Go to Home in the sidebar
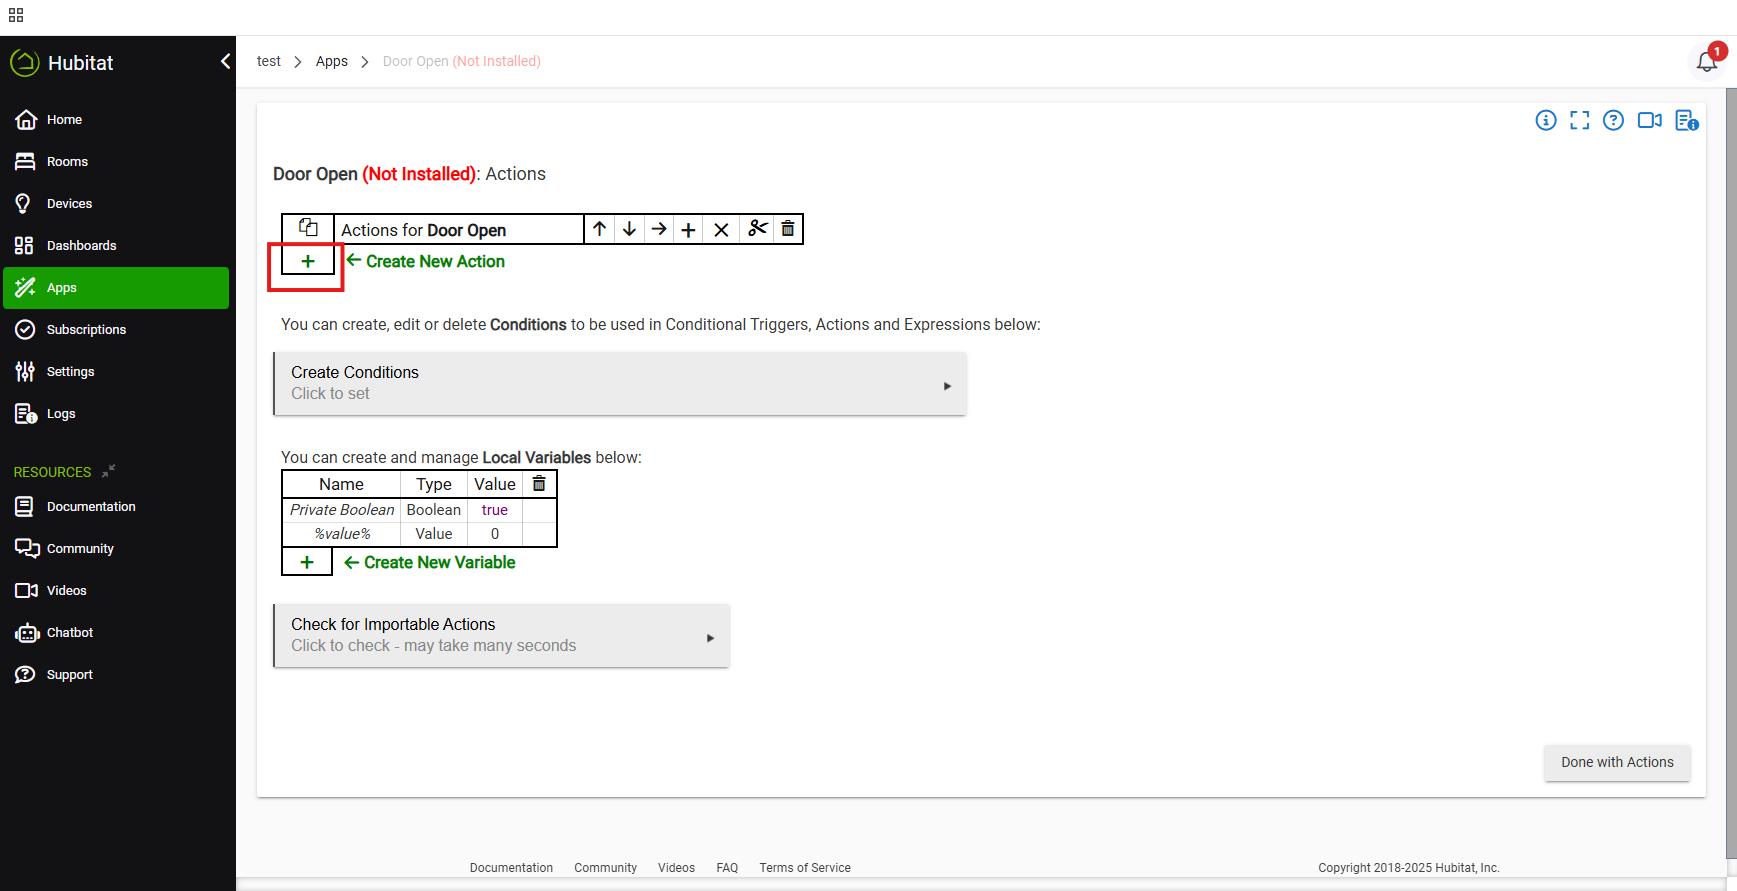The image size is (1737, 891). point(116,120)
